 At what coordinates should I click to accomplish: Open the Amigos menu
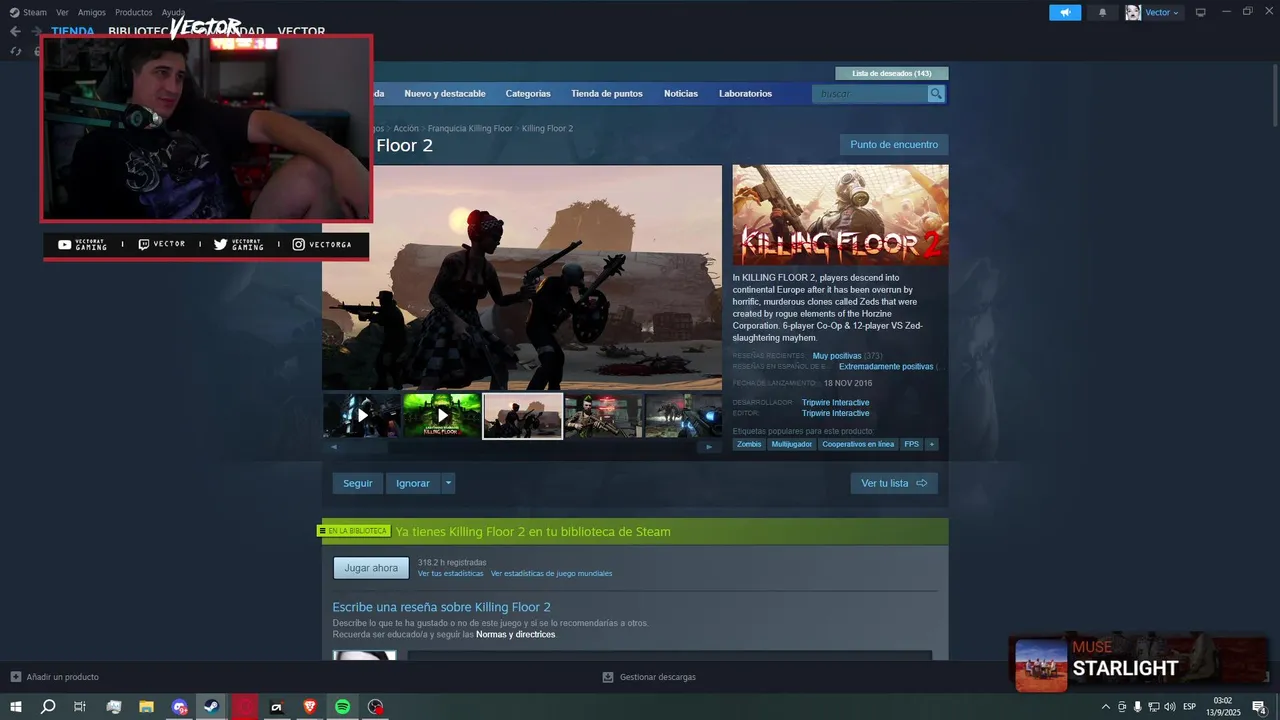pos(92,12)
